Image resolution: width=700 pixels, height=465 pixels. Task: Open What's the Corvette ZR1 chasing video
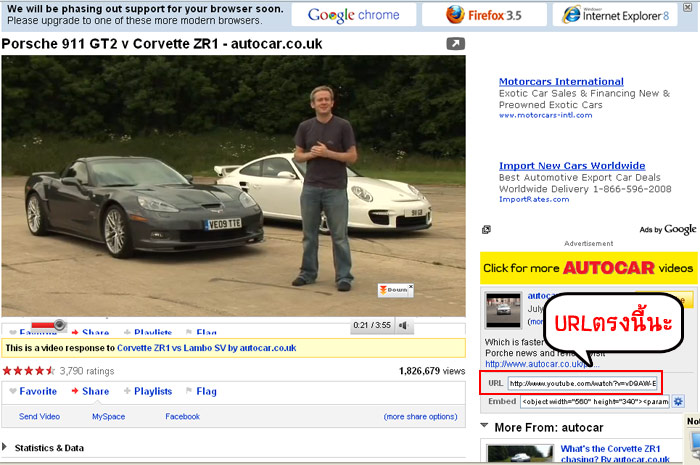[x=615, y=454]
